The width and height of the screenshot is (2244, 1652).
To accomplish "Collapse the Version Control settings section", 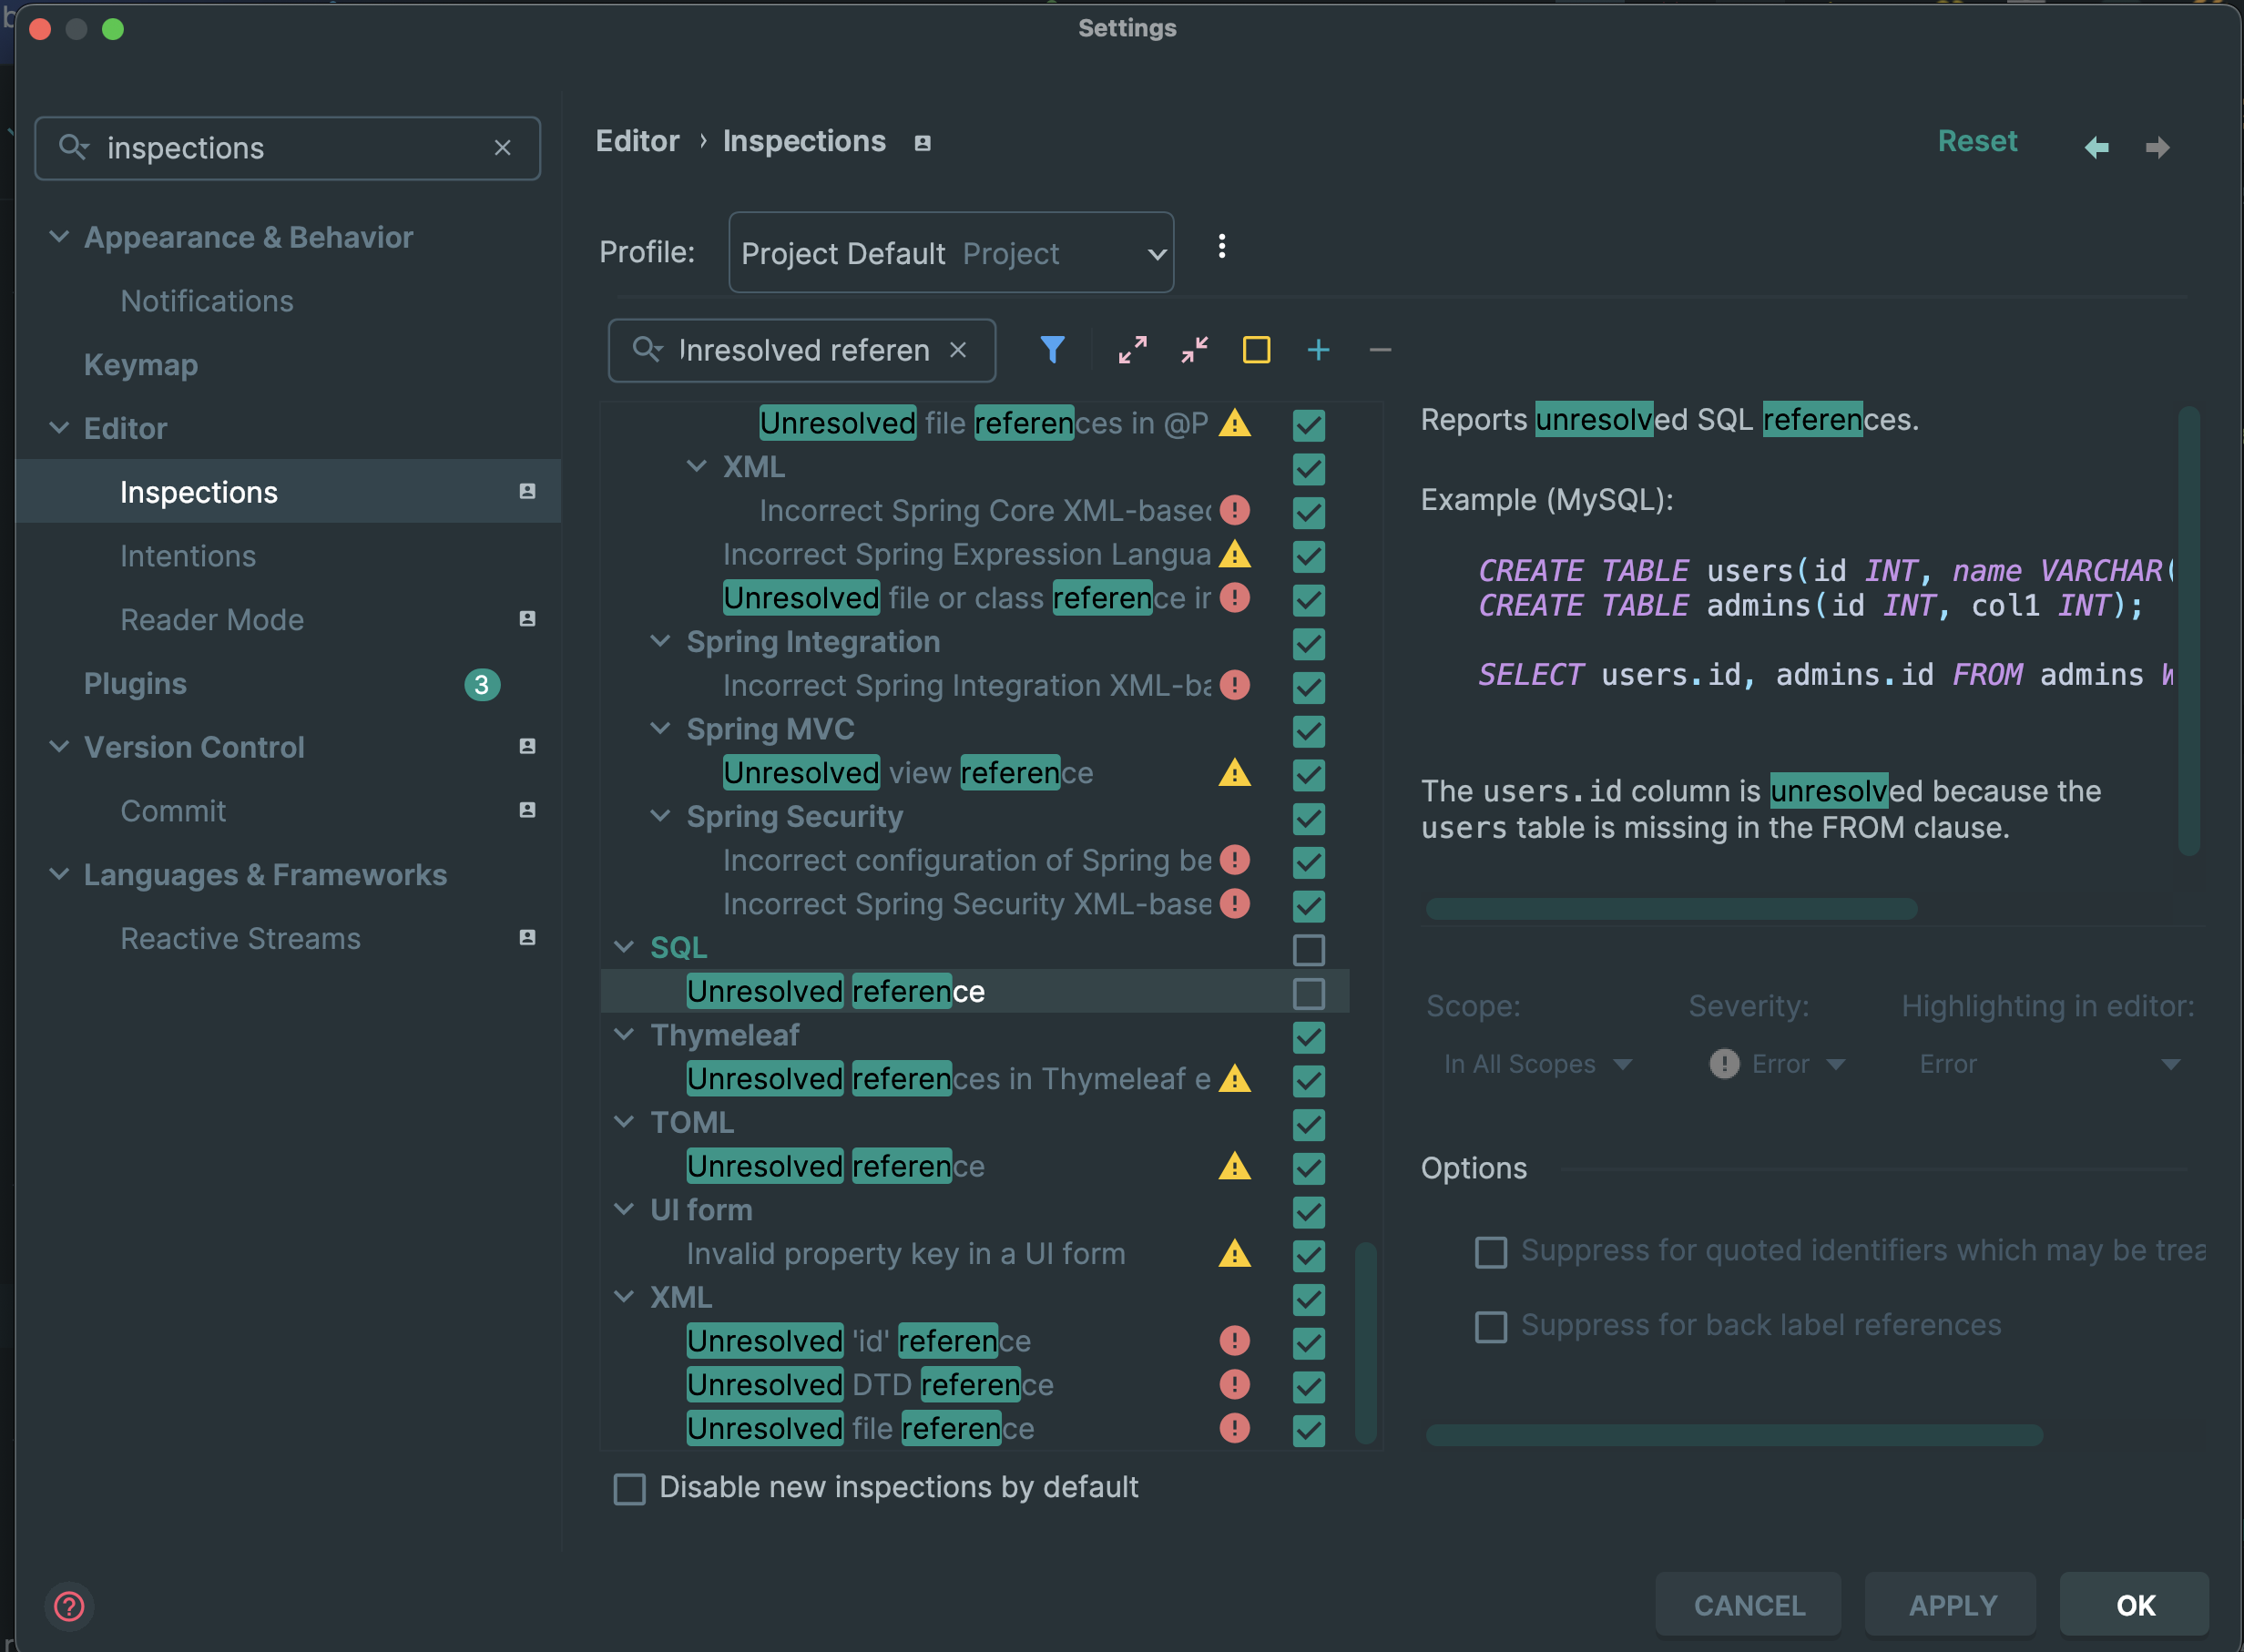I will (x=59, y=747).
